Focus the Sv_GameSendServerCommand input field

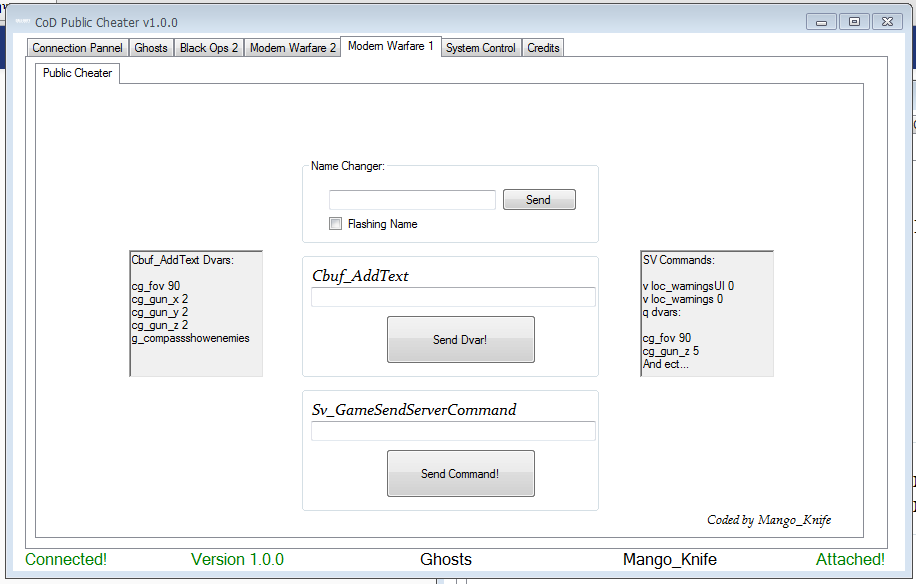453,431
